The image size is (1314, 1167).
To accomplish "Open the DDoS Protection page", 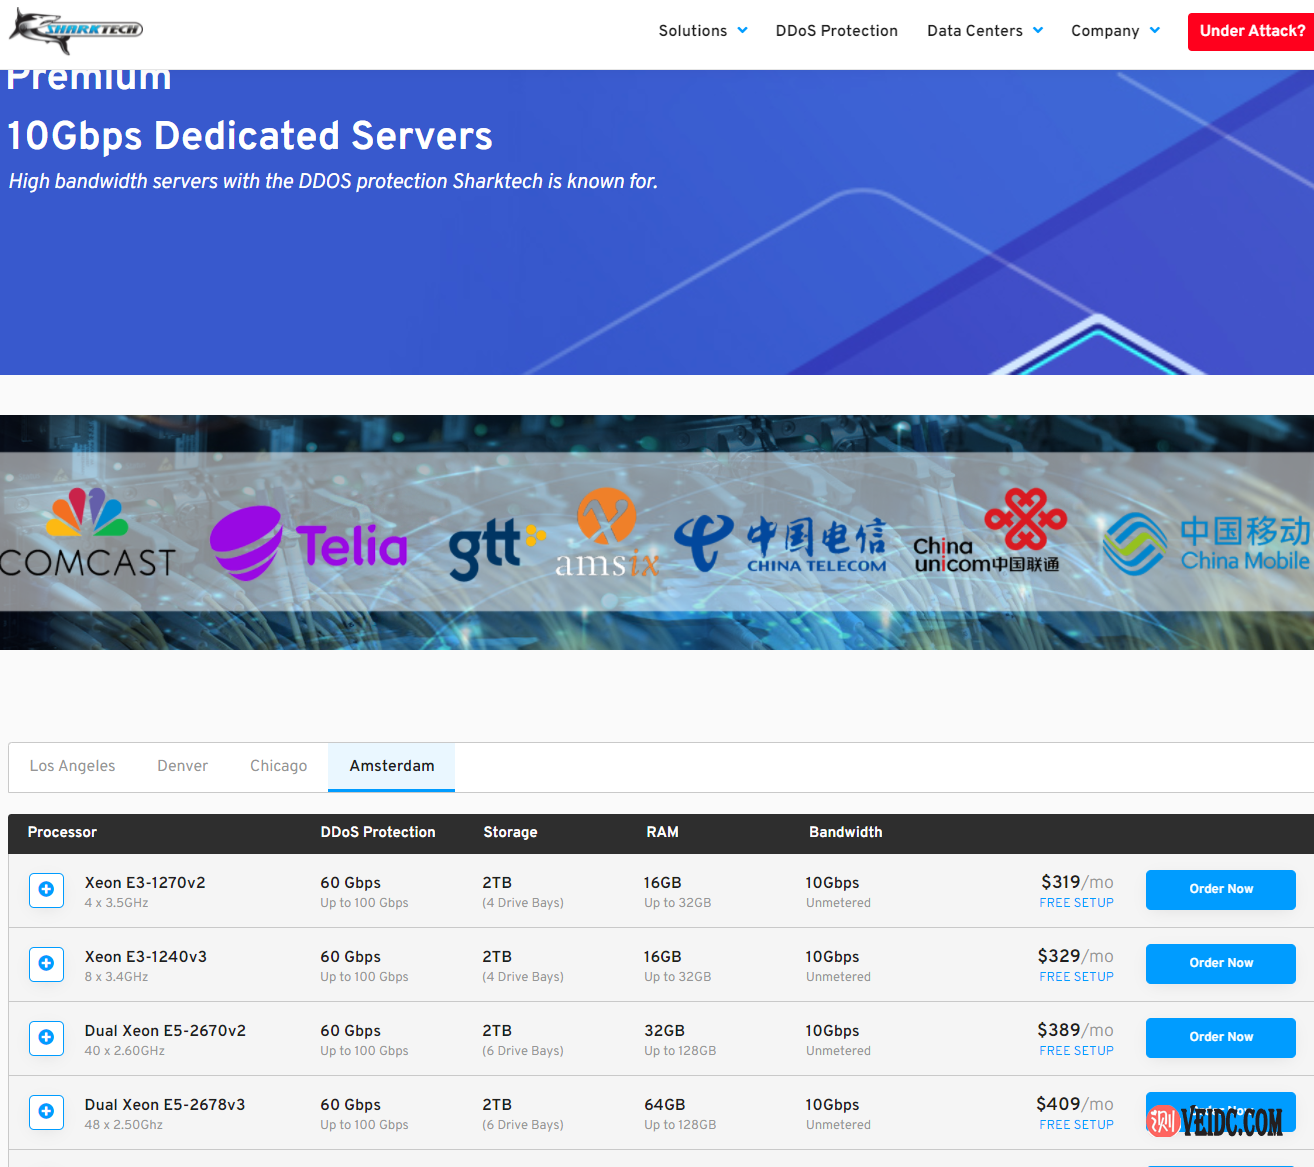I will tap(836, 31).
